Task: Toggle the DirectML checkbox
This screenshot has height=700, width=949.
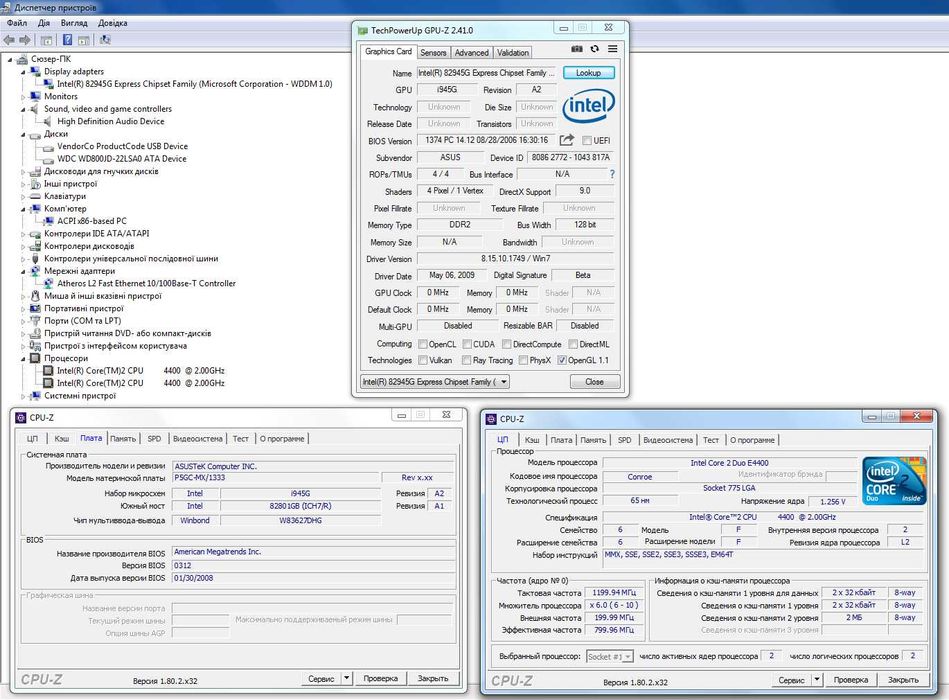Action: pos(573,344)
